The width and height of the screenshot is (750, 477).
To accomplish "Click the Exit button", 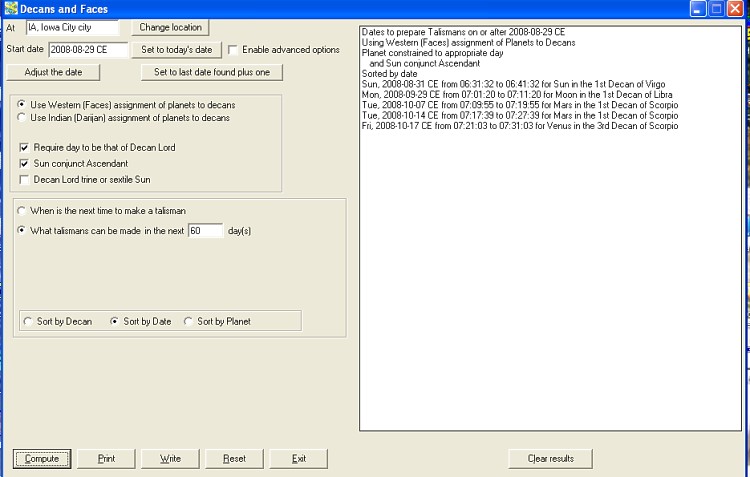I will pos(298,459).
